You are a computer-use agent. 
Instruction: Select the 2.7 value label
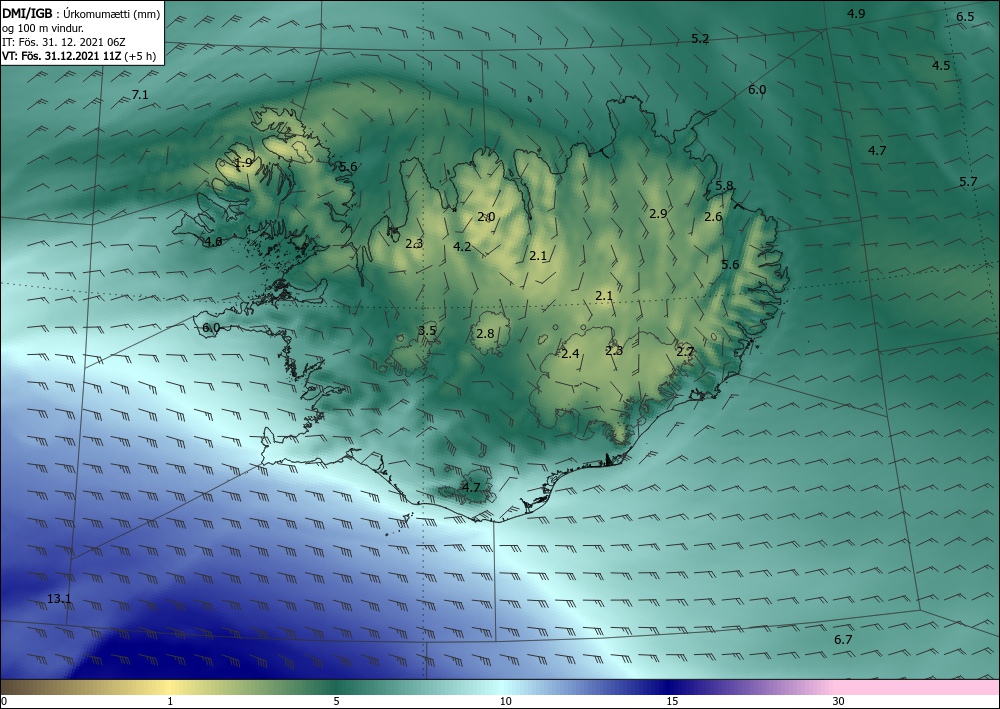point(685,352)
